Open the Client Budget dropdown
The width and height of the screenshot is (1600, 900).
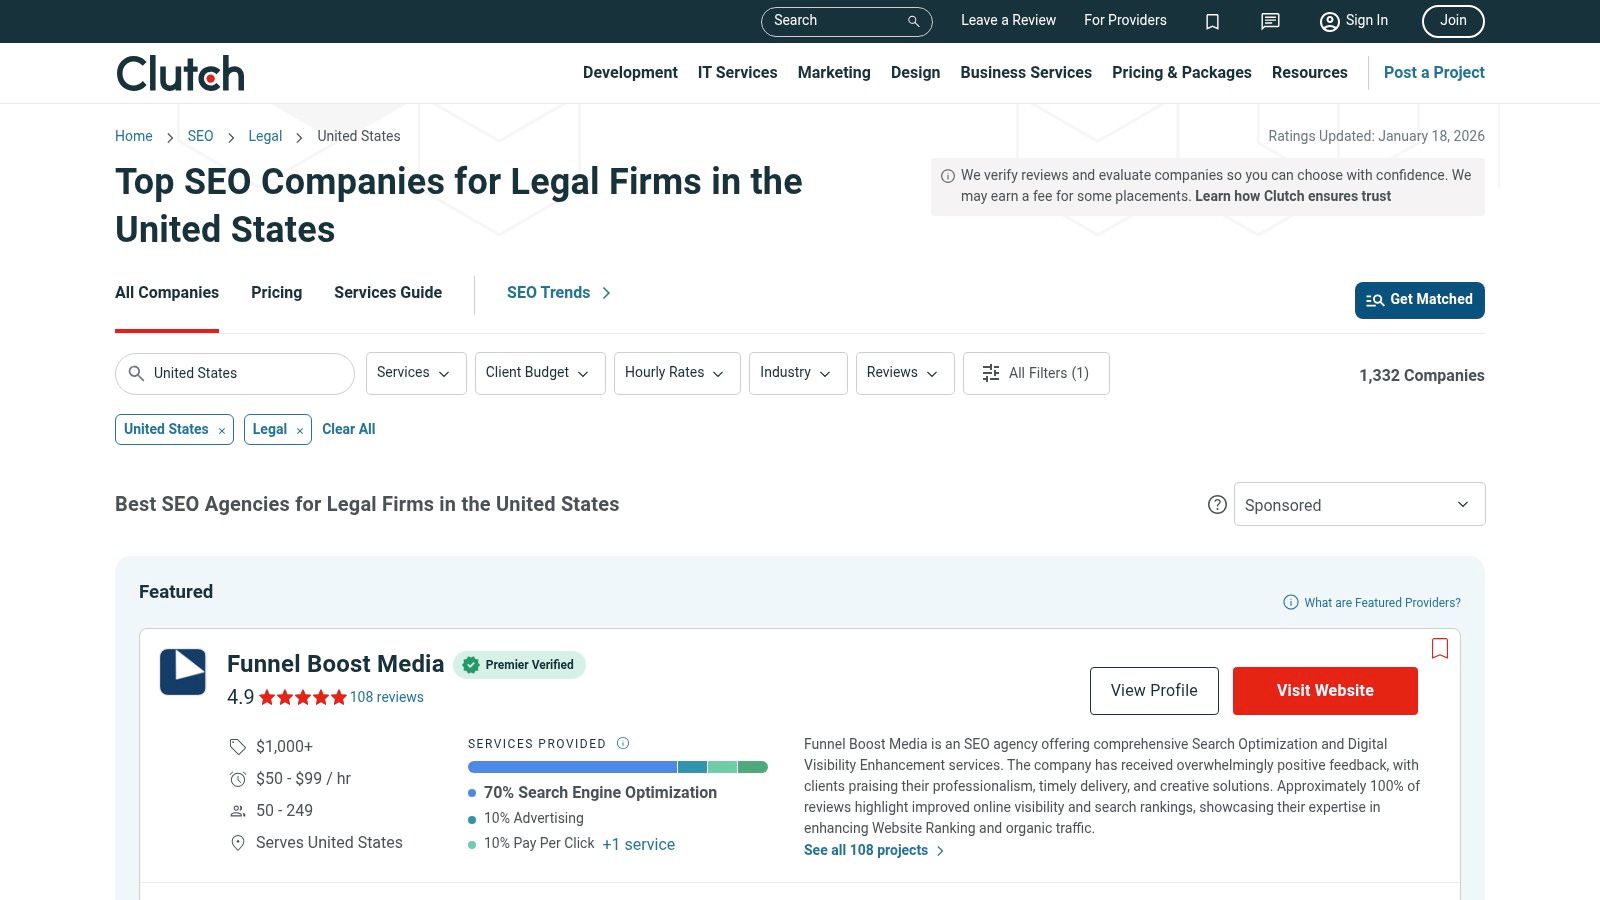(540, 373)
